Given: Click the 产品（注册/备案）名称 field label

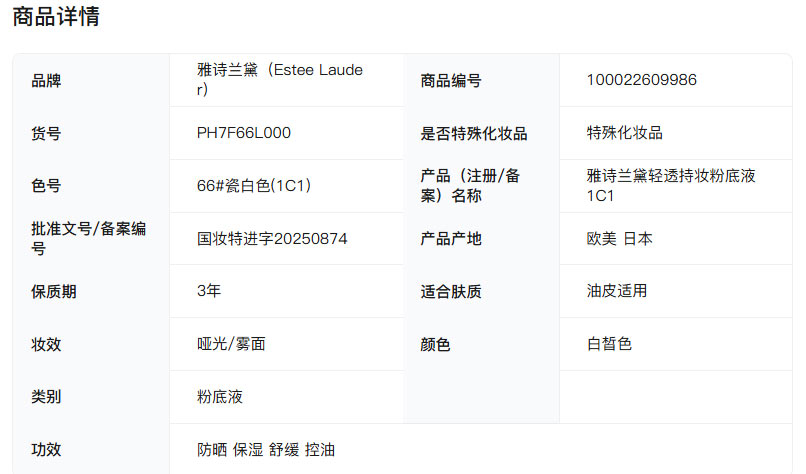Looking at the screenshot, I should 470,186.
